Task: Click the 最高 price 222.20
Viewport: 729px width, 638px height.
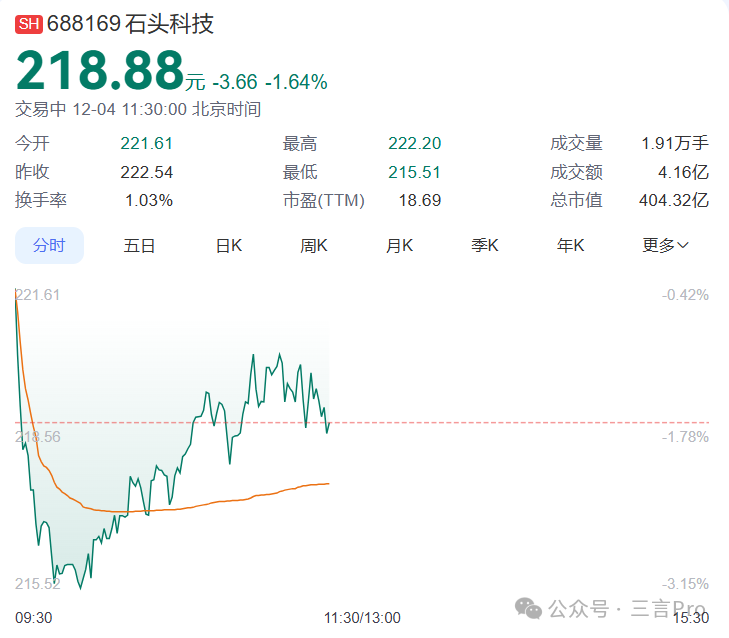Action: tap(414, 144)
